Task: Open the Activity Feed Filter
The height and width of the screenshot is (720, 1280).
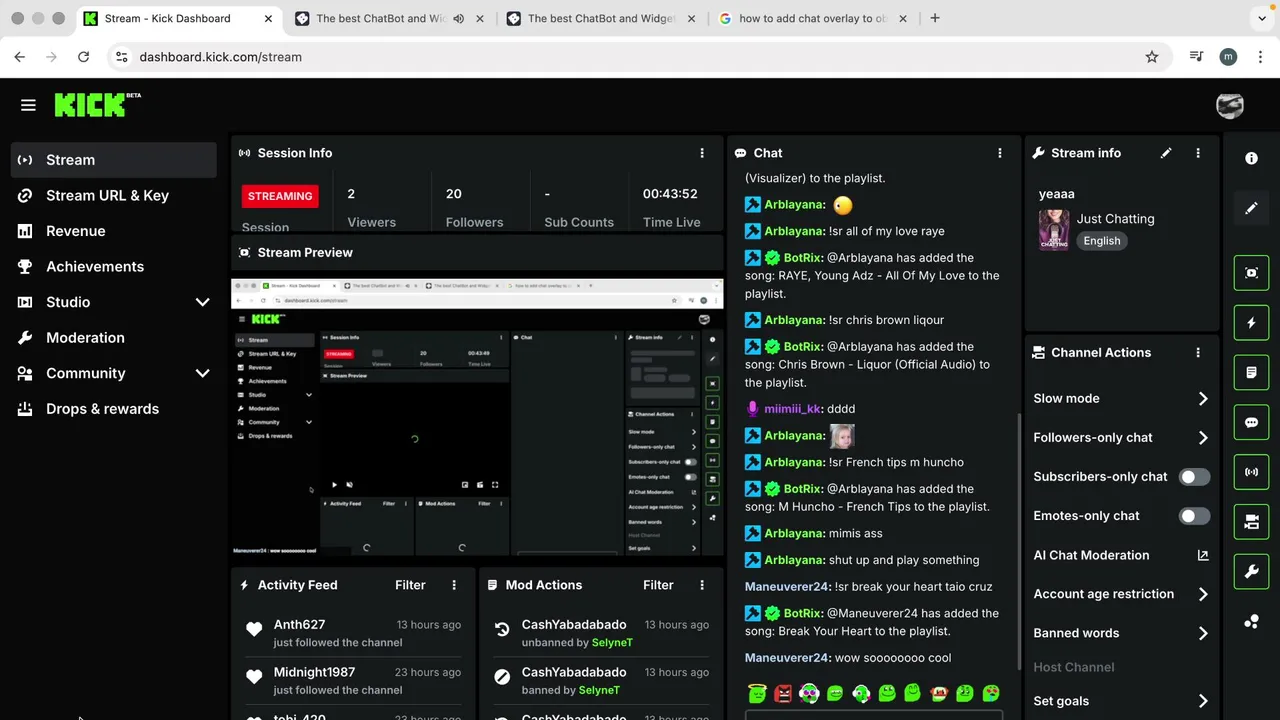Action: click(410, 585)
